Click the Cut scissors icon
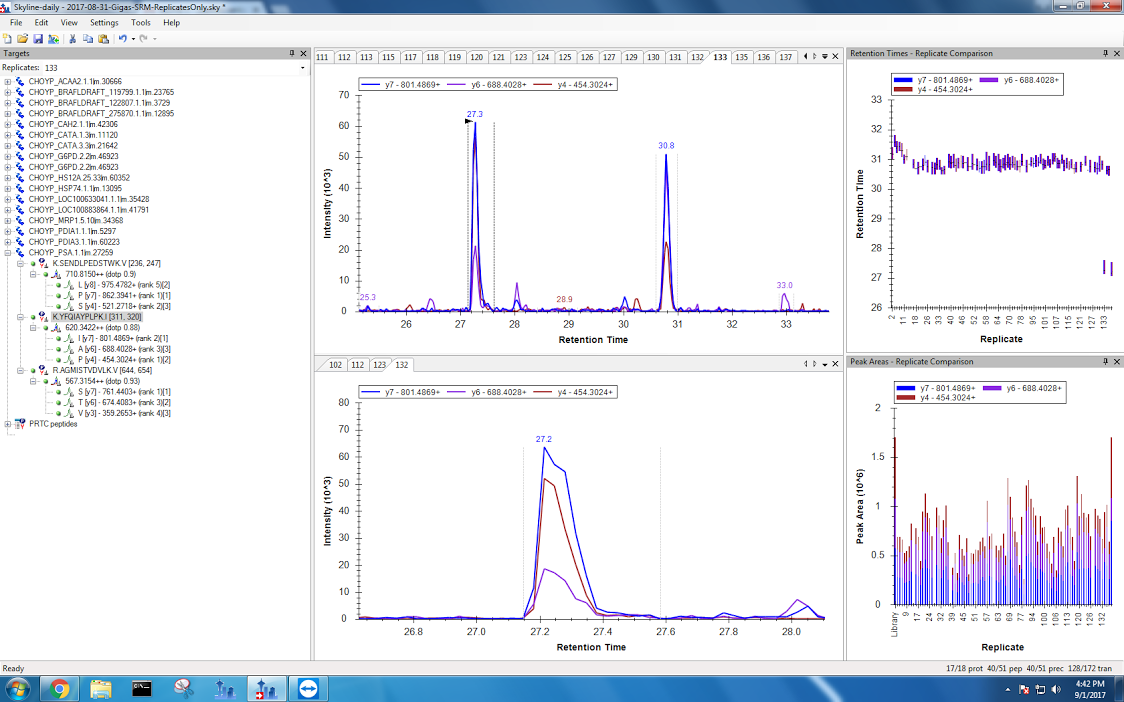1124x702 pixels. click(73, 38)
